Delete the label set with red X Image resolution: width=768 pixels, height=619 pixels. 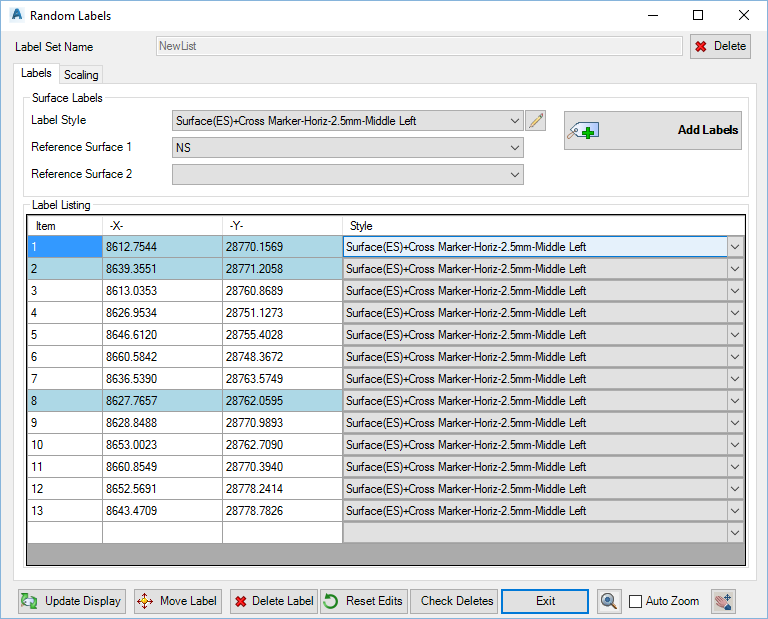[x=720, y=46]
